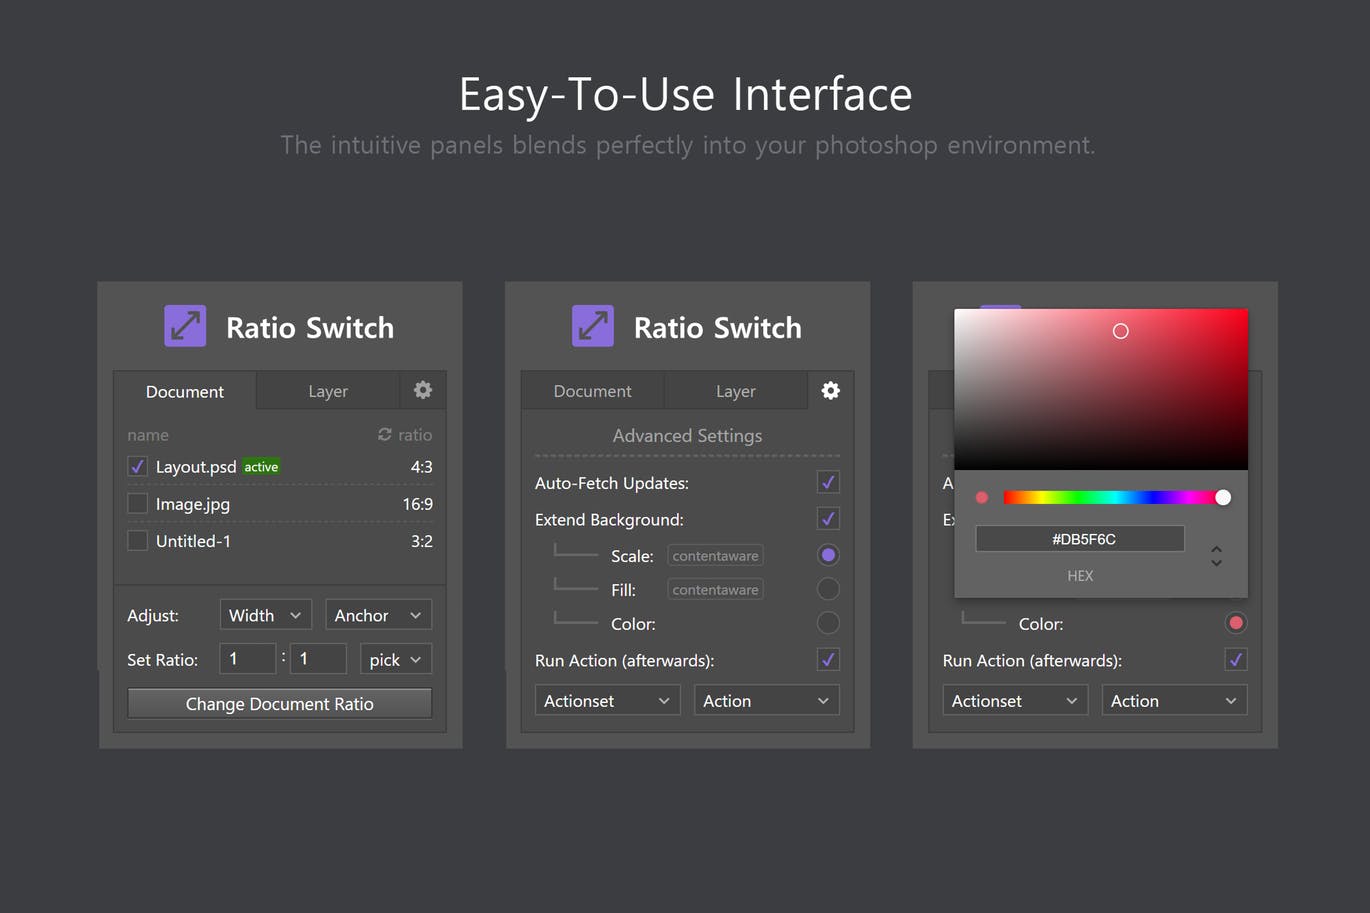Screen dimensions: 1370x913
Task: Enable the Untitled-1 checkbox
Action: (x=137, y=540)
